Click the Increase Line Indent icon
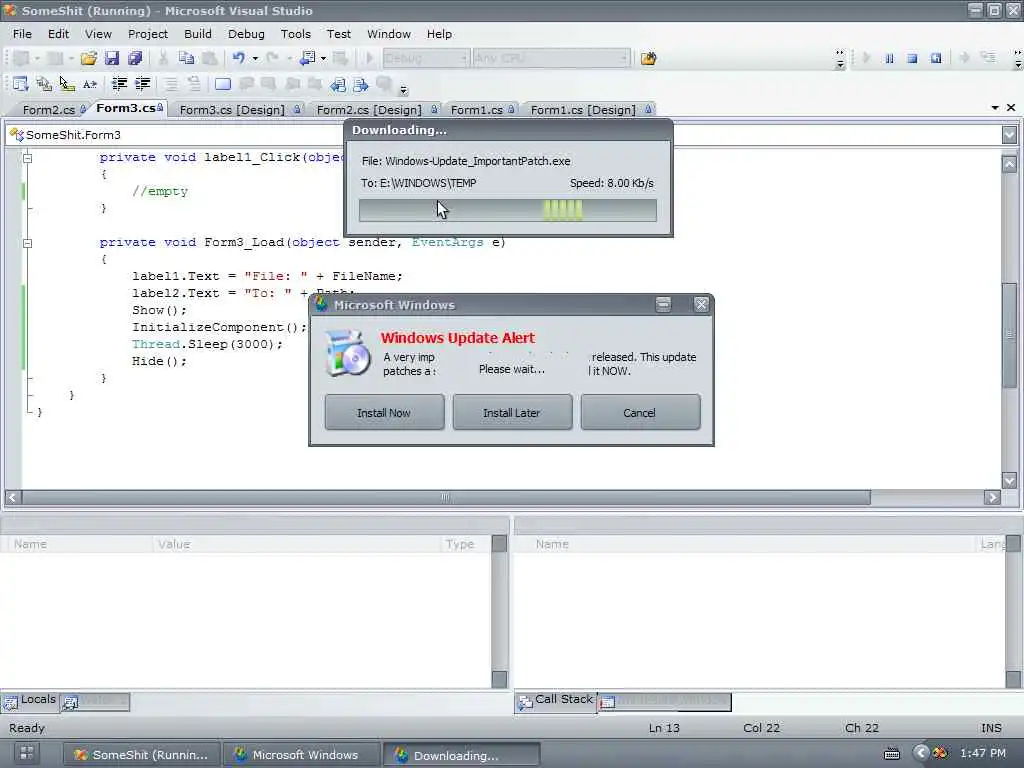Image resolution: width=1024 pixels, height=768 pixels. point(142,84)
